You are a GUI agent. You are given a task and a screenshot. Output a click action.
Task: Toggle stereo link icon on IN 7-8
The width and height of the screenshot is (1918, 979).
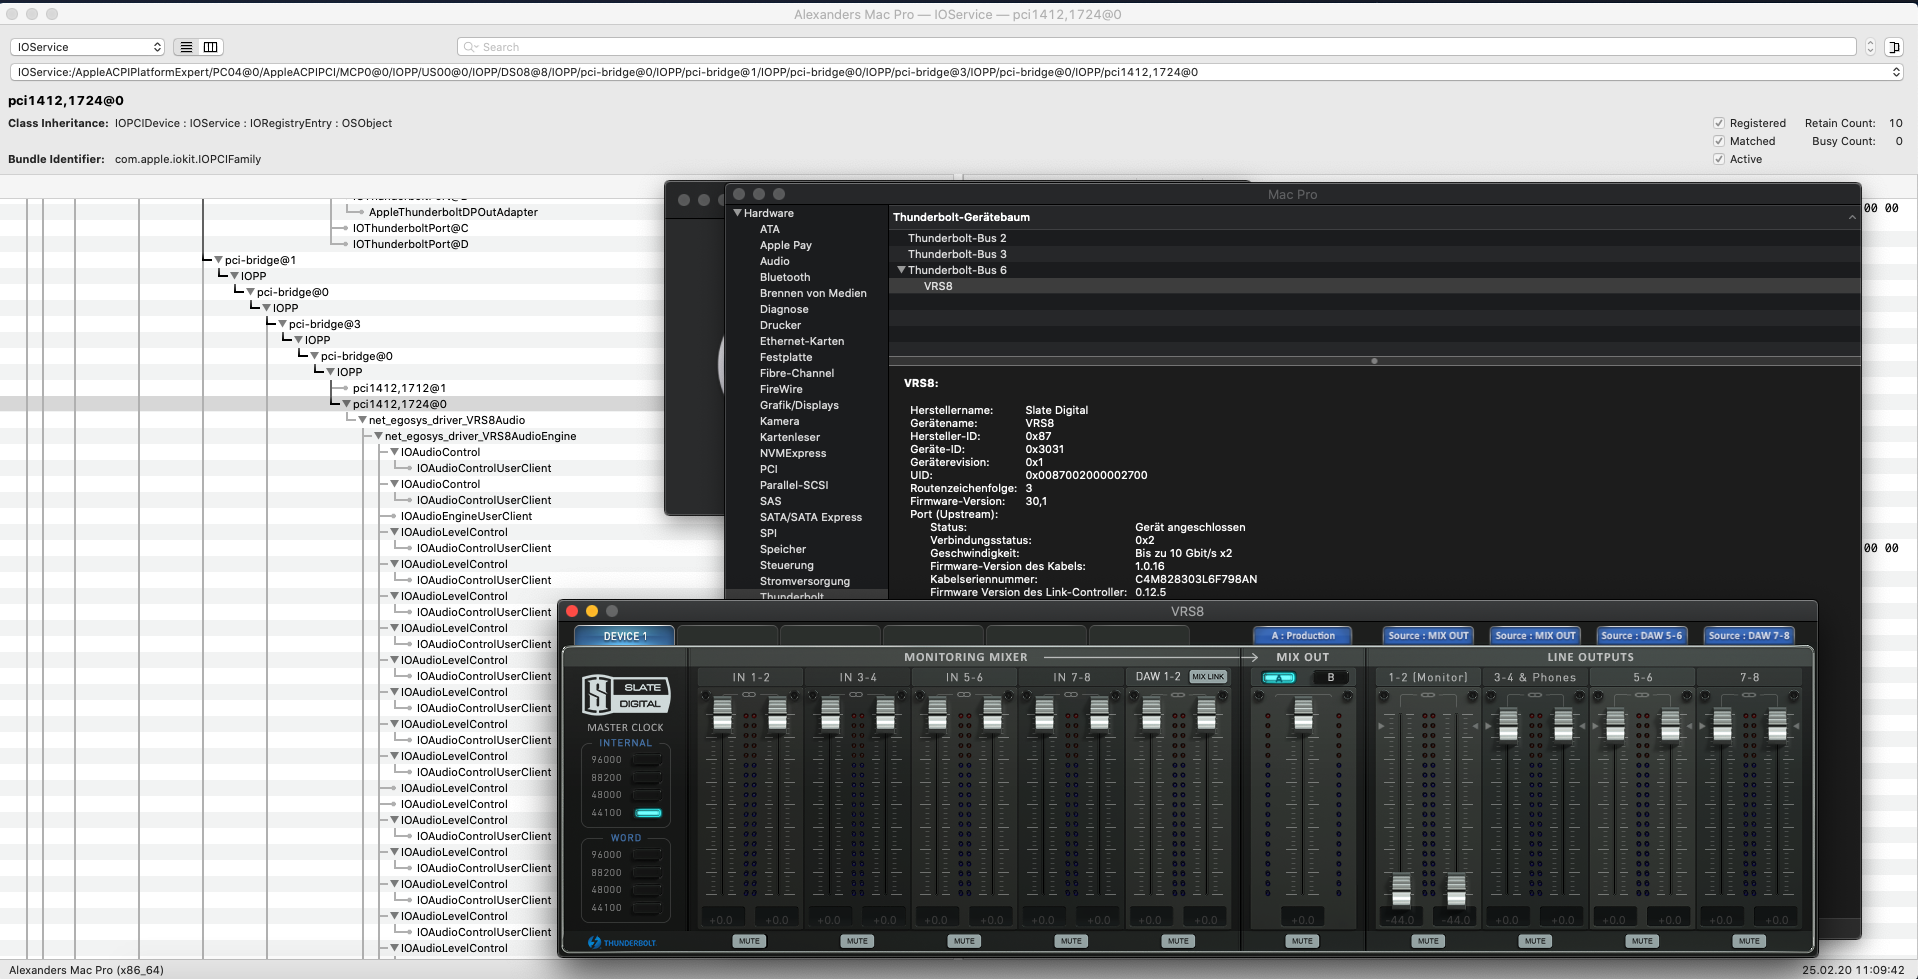[x=1071, y=695]
